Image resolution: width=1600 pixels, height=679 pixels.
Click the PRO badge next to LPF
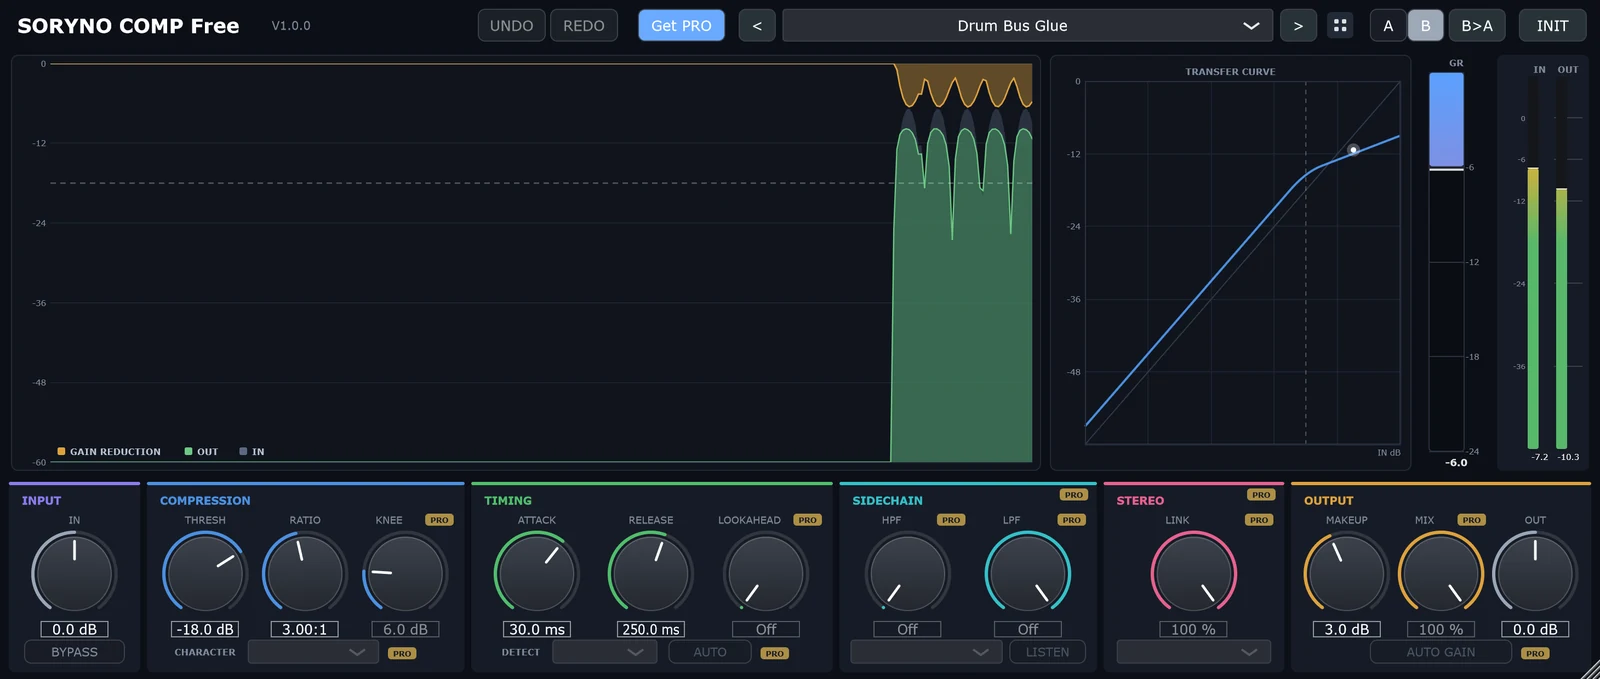pyautogui.click(x=1072, y=520)
